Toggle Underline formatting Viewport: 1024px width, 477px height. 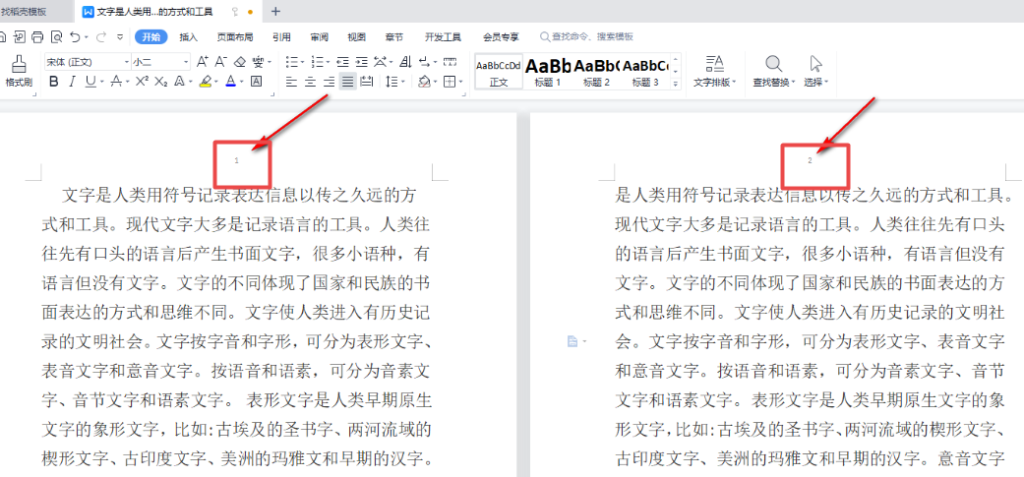pos(89,82)
